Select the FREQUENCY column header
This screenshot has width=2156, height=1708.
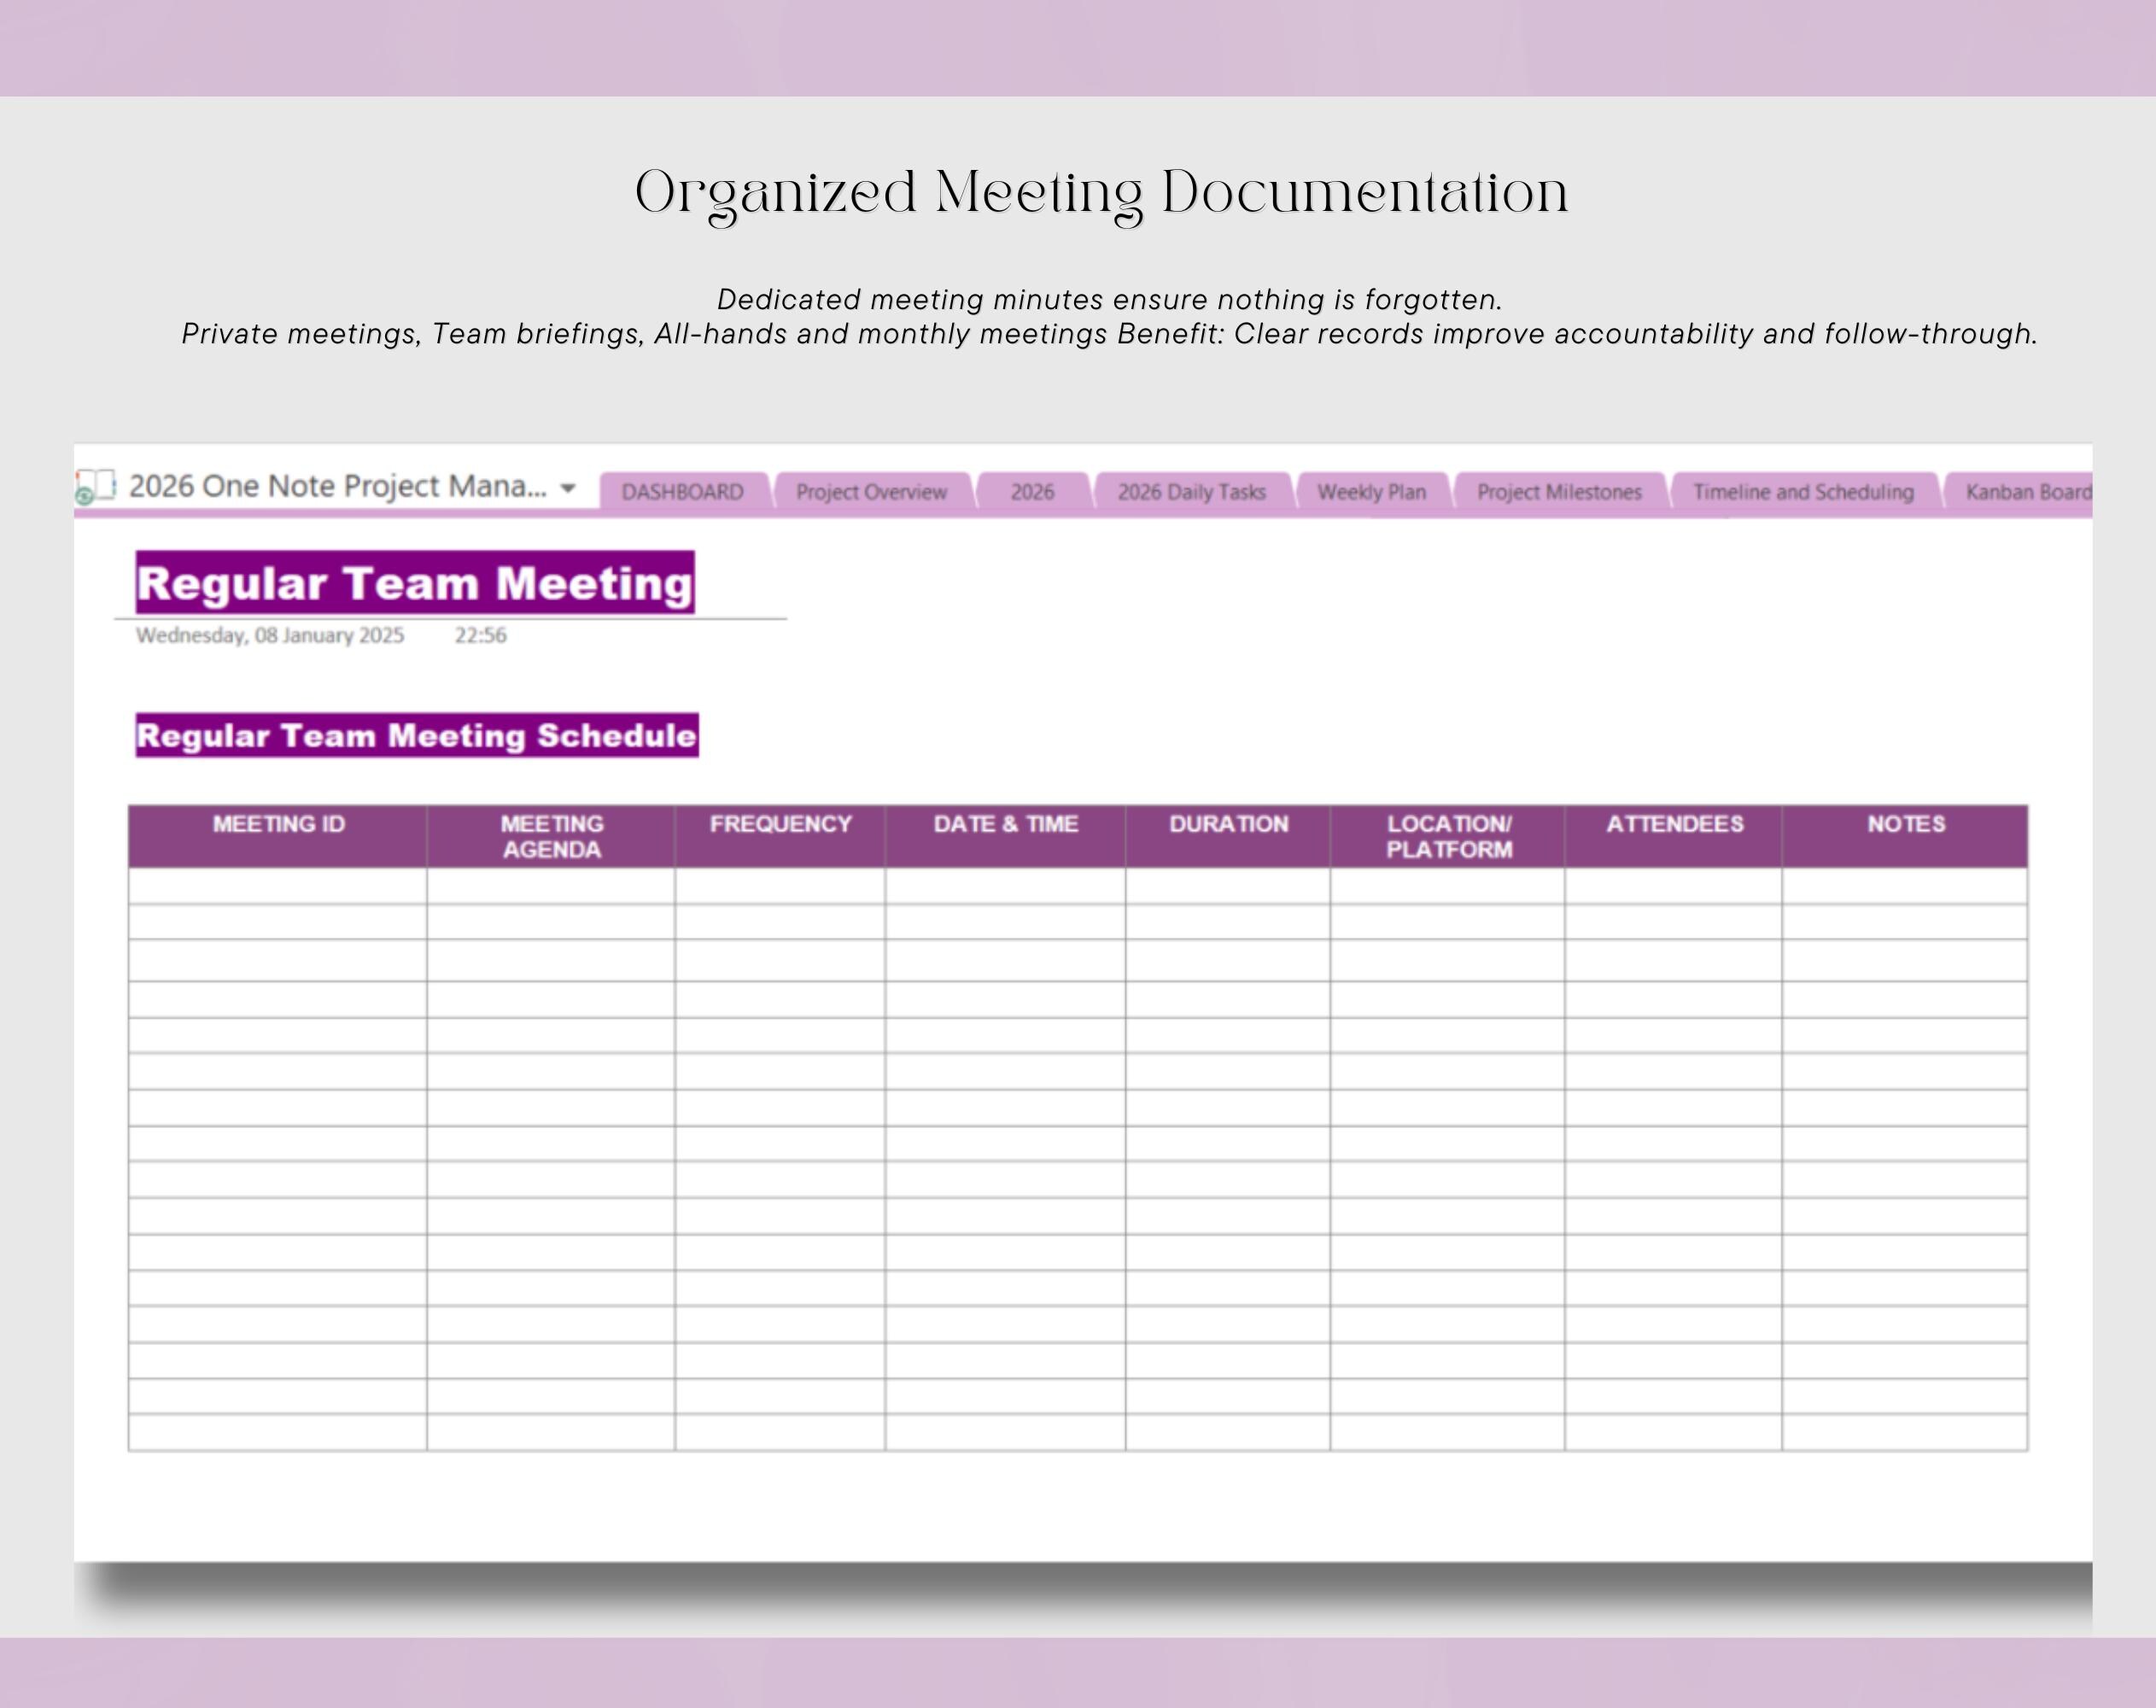pos(780,836)
